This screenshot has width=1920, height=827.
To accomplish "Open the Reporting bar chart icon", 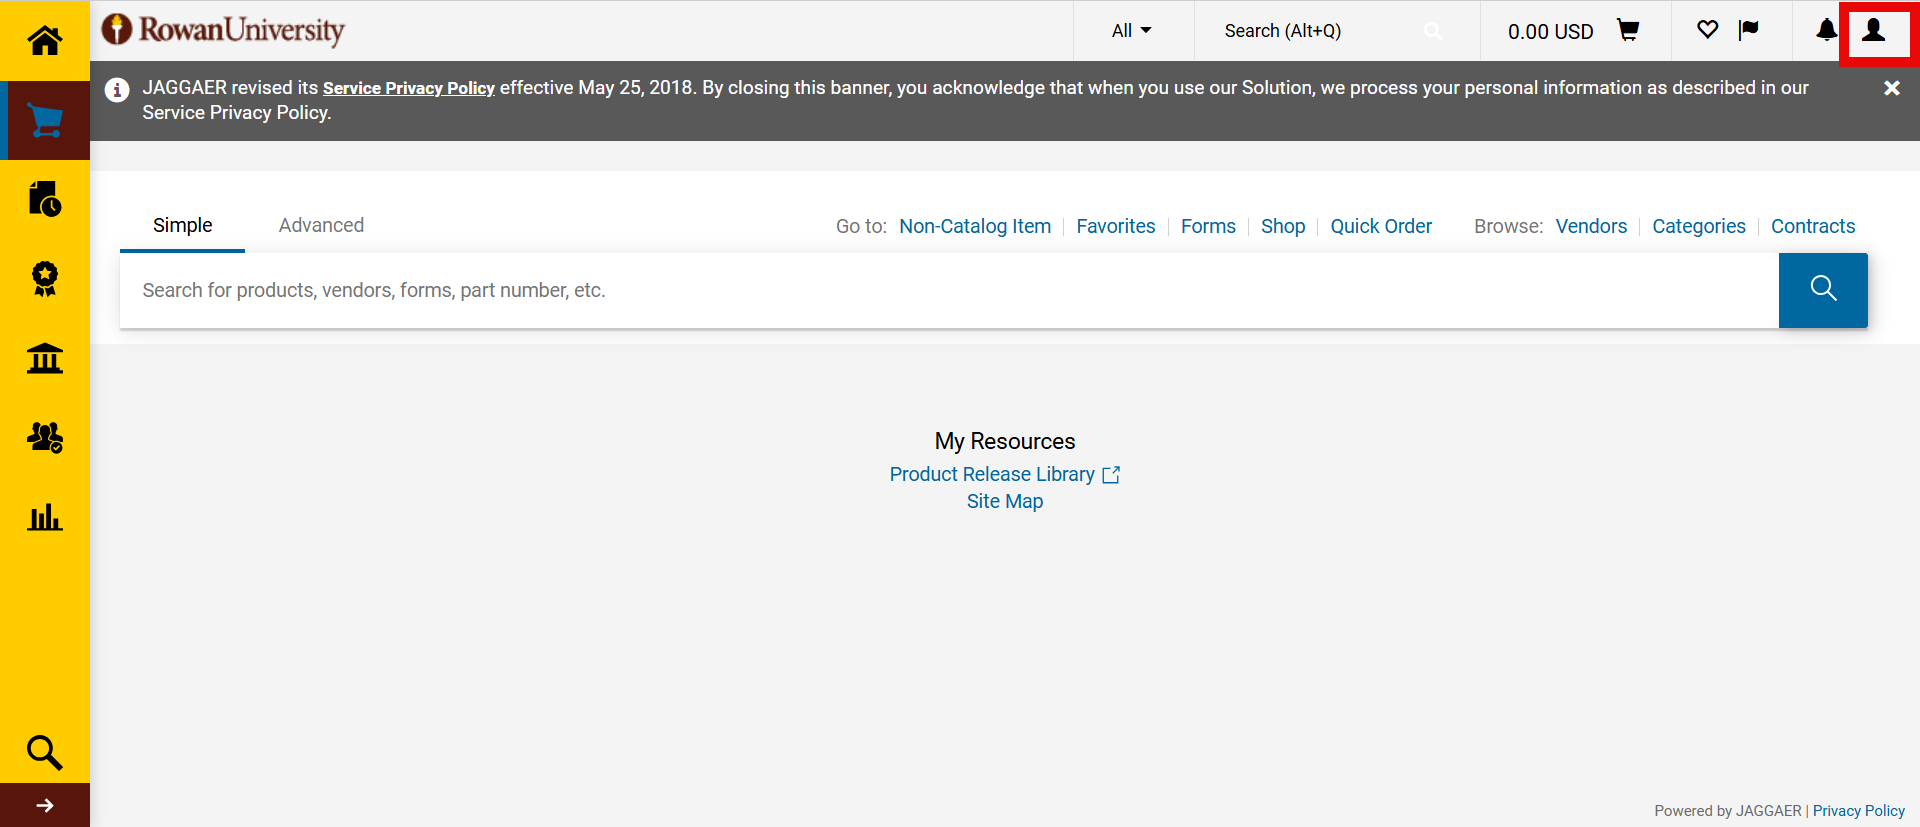I will [x=45, y=517].
